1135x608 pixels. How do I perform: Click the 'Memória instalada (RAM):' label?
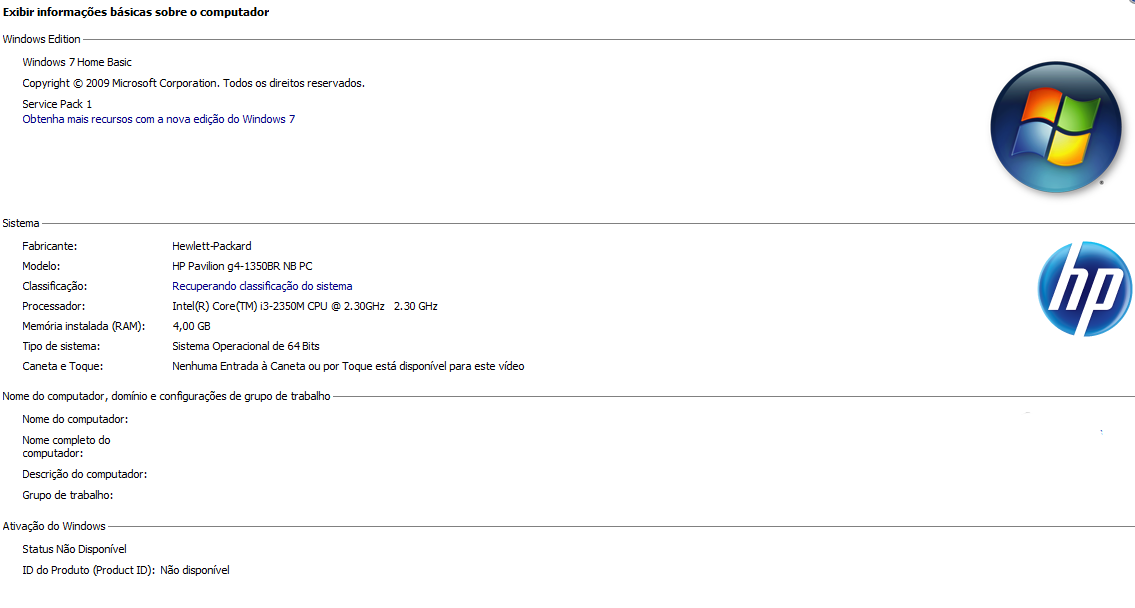click(x=83, y=326)
